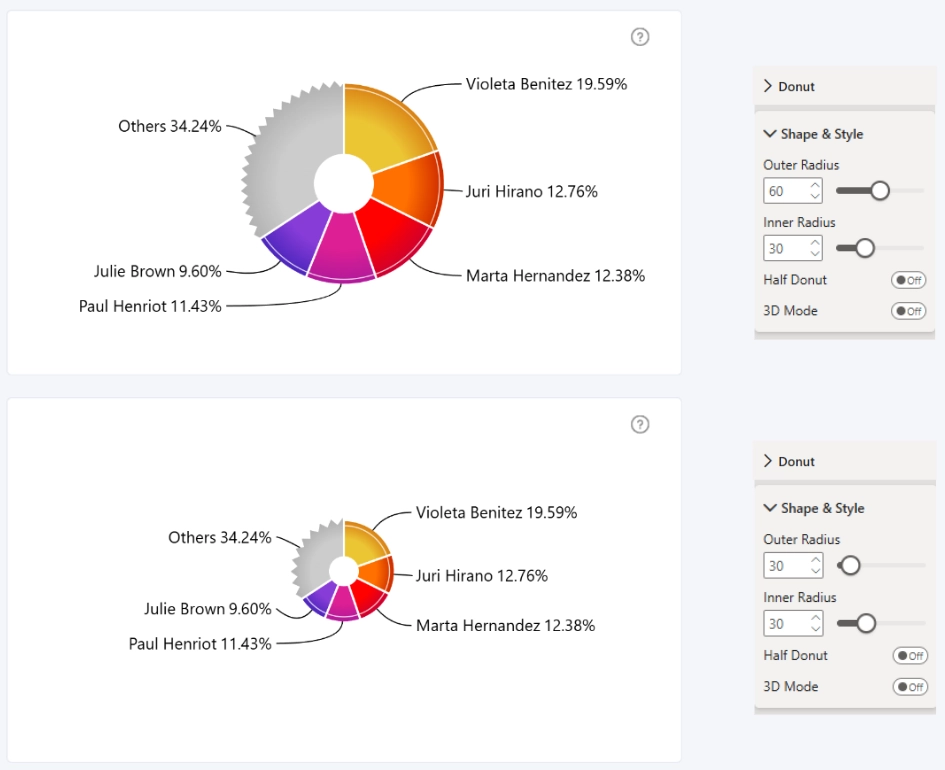Enable 3D Mode in the bottom panel

910,686
